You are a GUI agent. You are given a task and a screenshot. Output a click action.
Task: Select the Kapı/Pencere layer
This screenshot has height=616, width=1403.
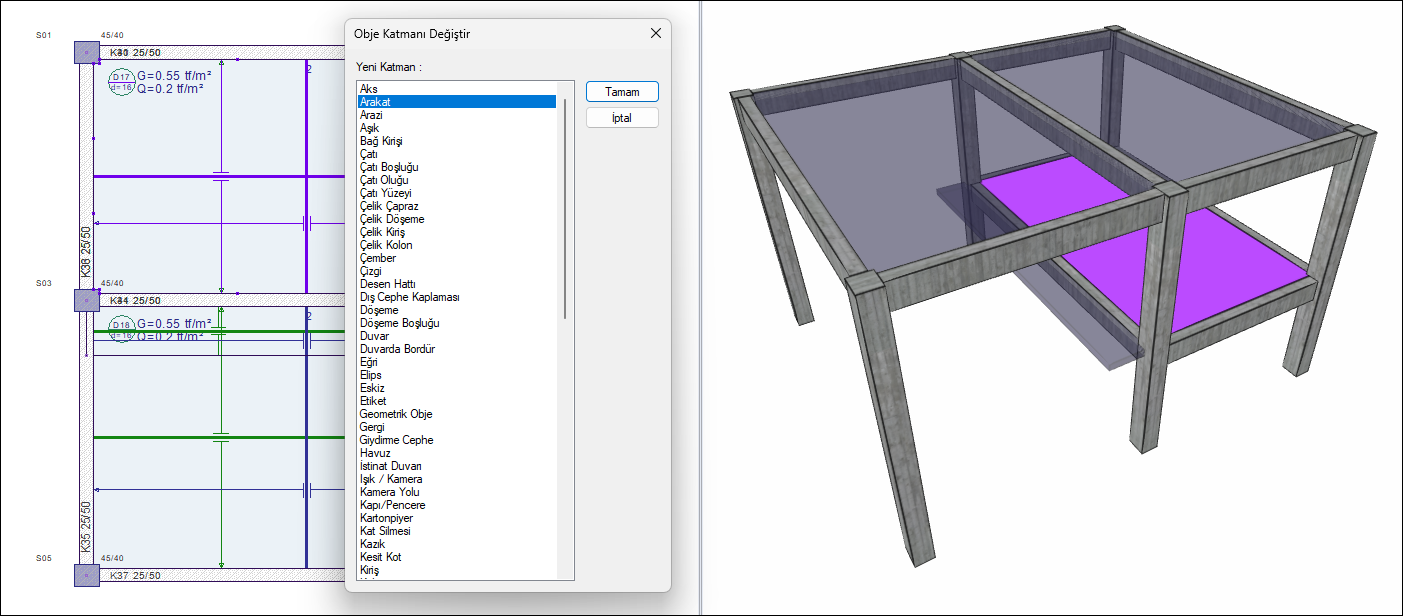pos(392,505)
